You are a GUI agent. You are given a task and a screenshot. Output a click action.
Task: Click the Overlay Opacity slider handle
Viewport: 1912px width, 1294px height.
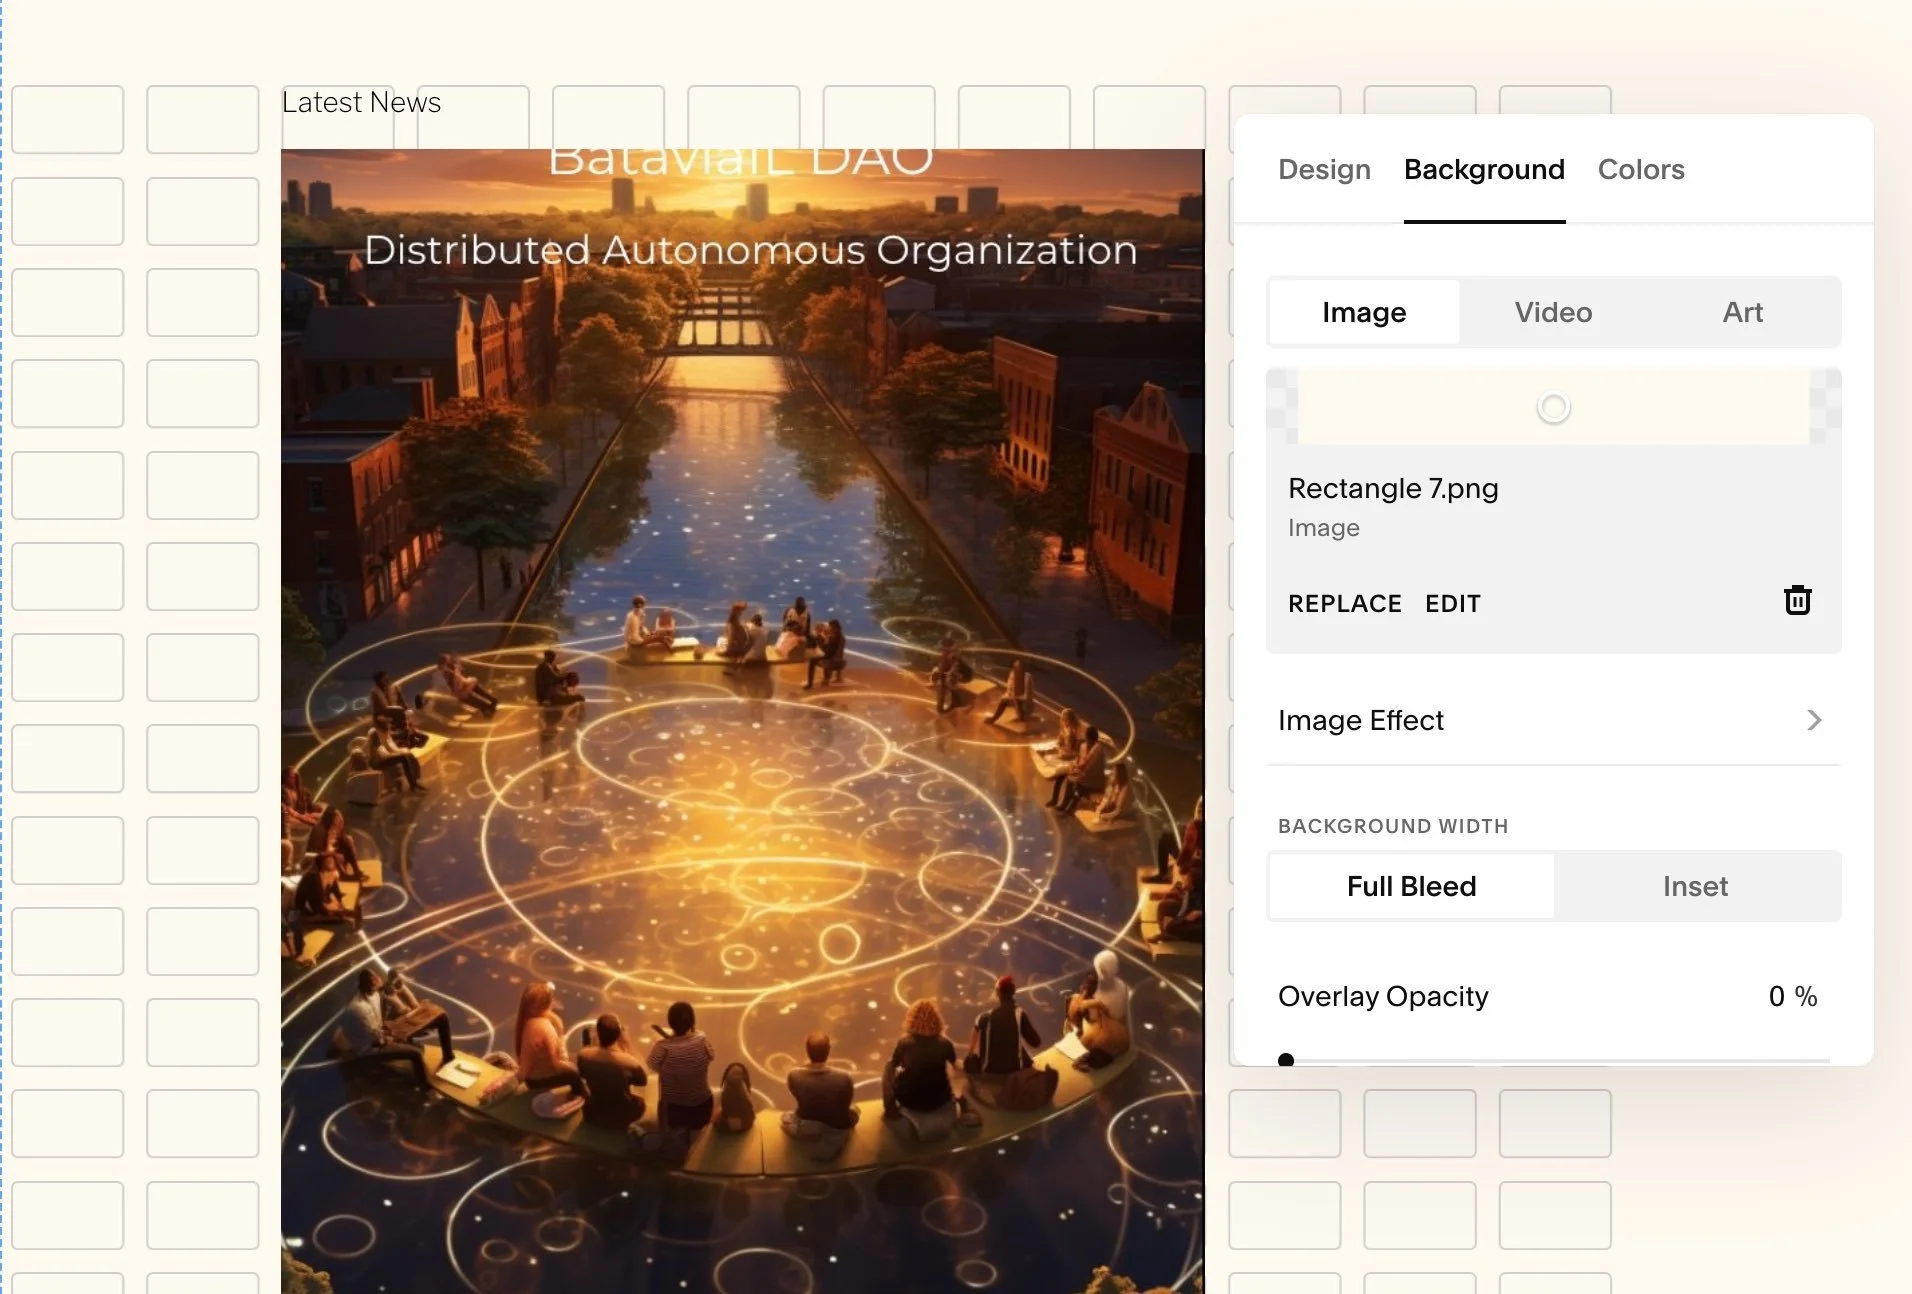coord(1286,1060)
